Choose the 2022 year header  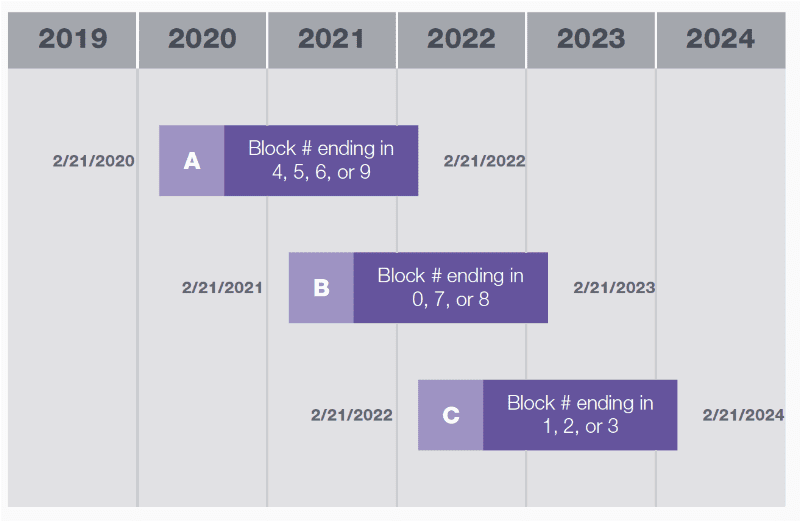pyautogui.click(x=461, y=40)
